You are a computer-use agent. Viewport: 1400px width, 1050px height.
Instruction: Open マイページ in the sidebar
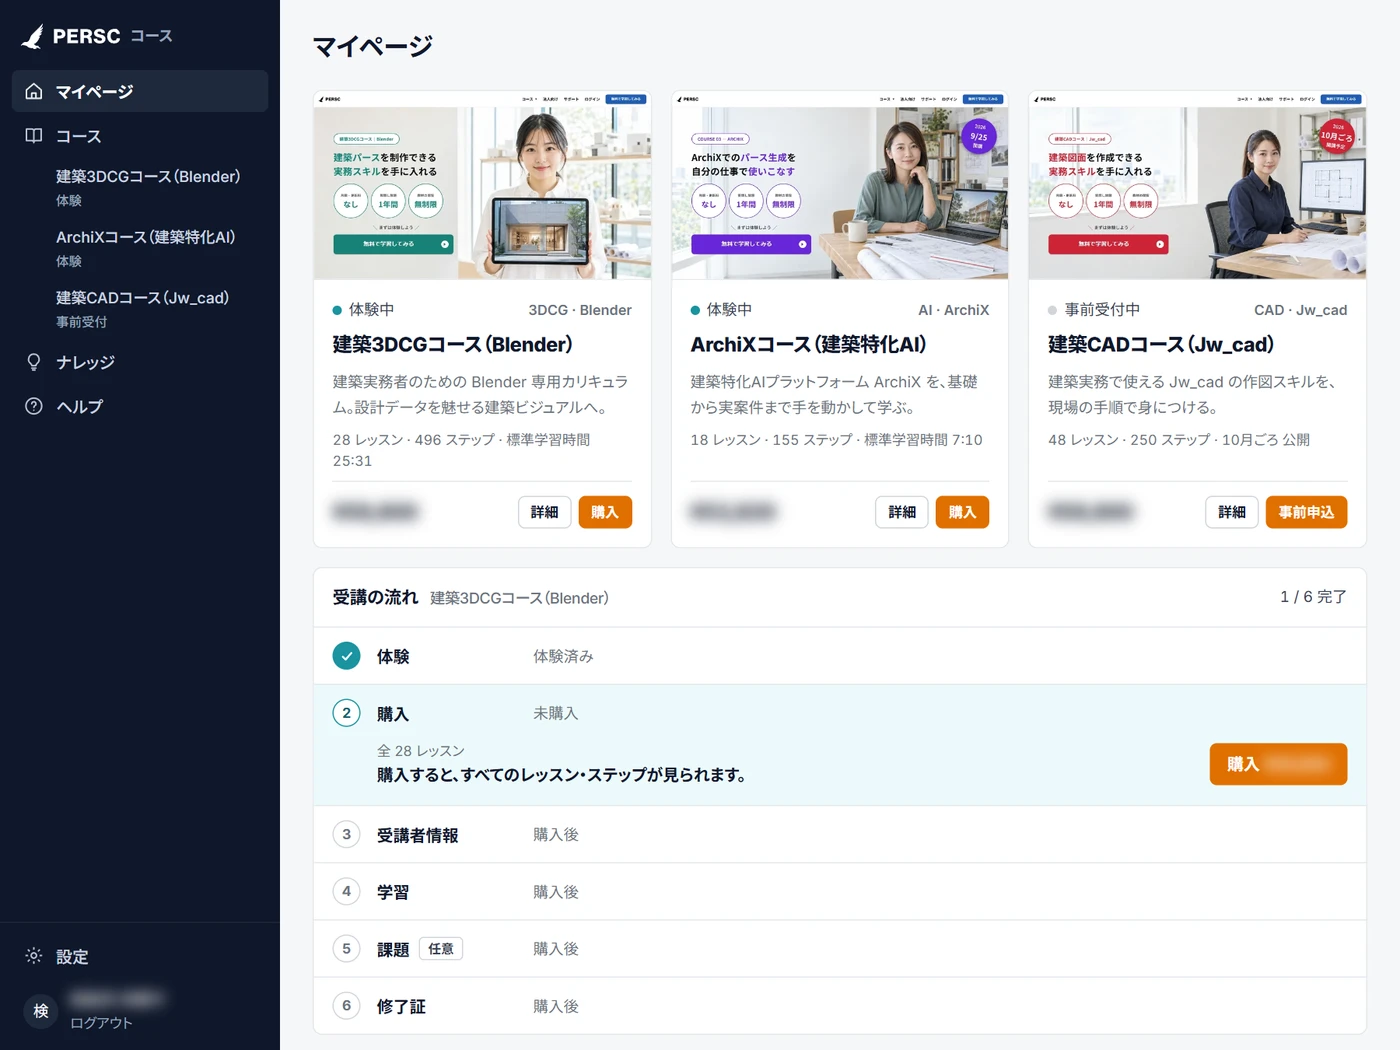click(x=140, y=91)
